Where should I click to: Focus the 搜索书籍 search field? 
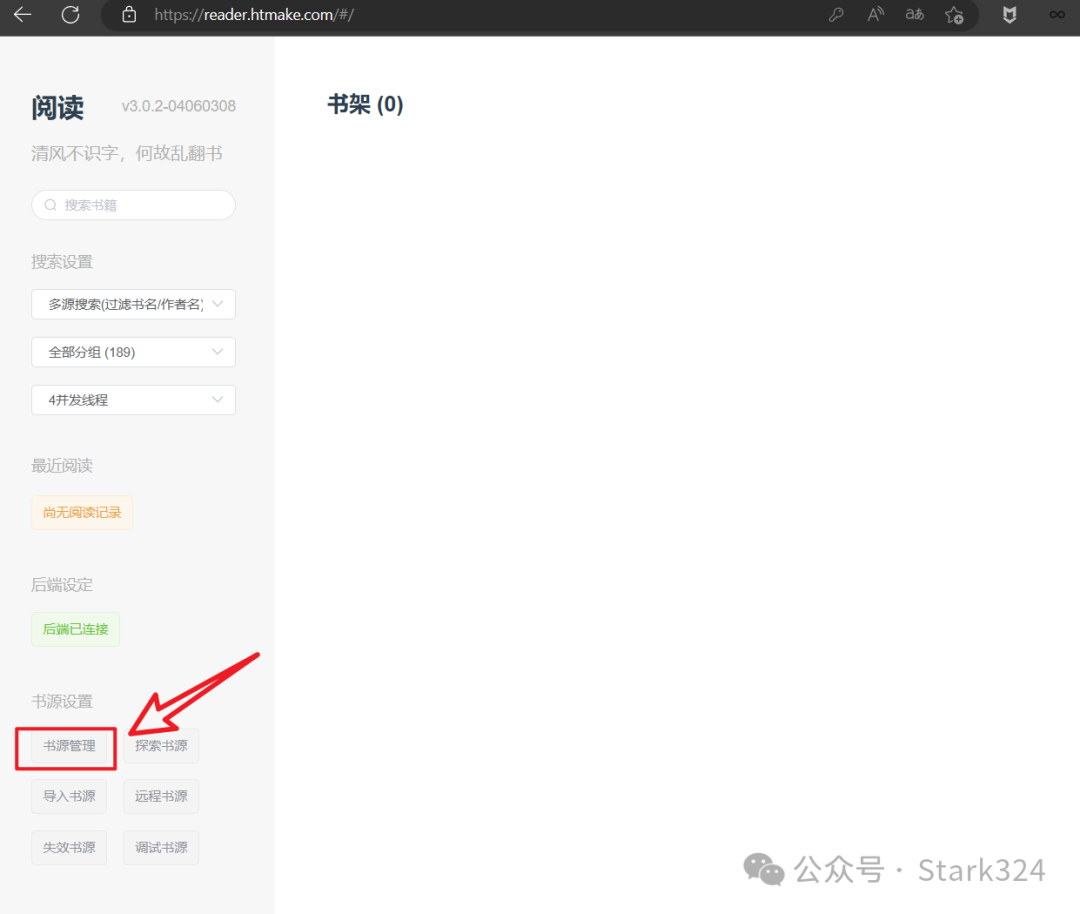pos(134,205)
